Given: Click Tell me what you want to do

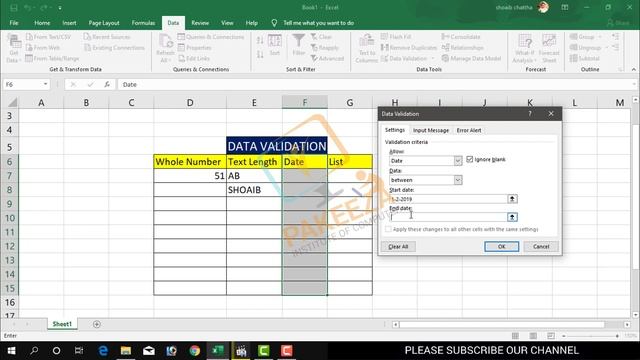Looking at the screenshot, I should click(318, 23).
